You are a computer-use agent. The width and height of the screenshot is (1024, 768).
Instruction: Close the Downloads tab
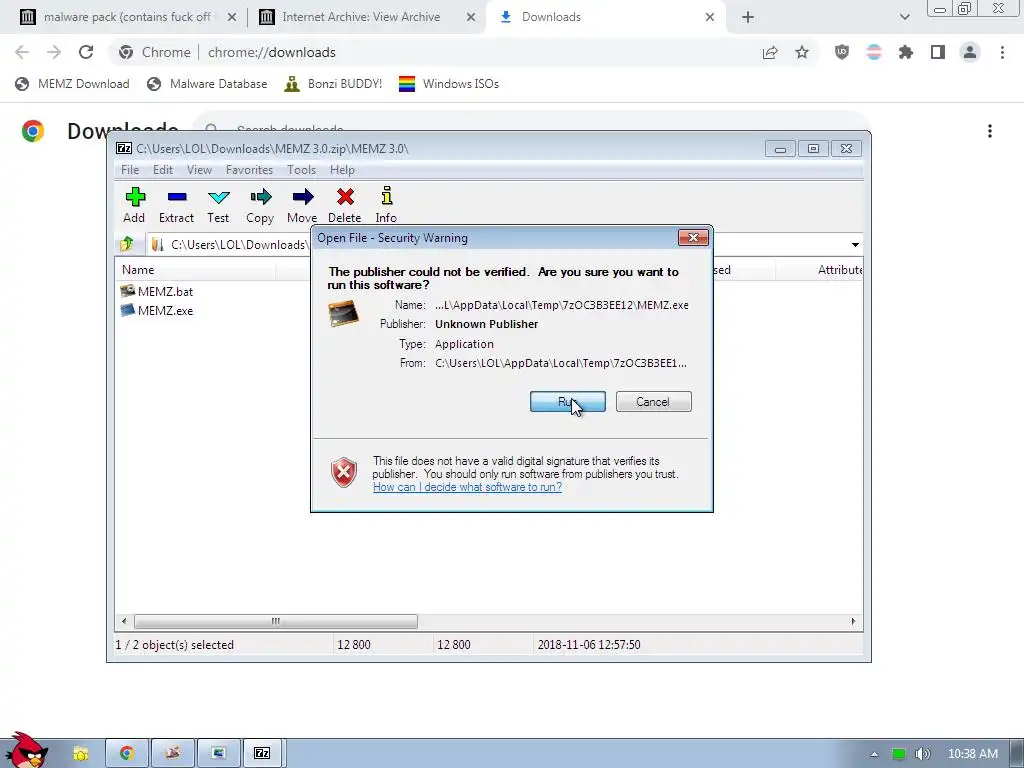click(x=710, y=17)
